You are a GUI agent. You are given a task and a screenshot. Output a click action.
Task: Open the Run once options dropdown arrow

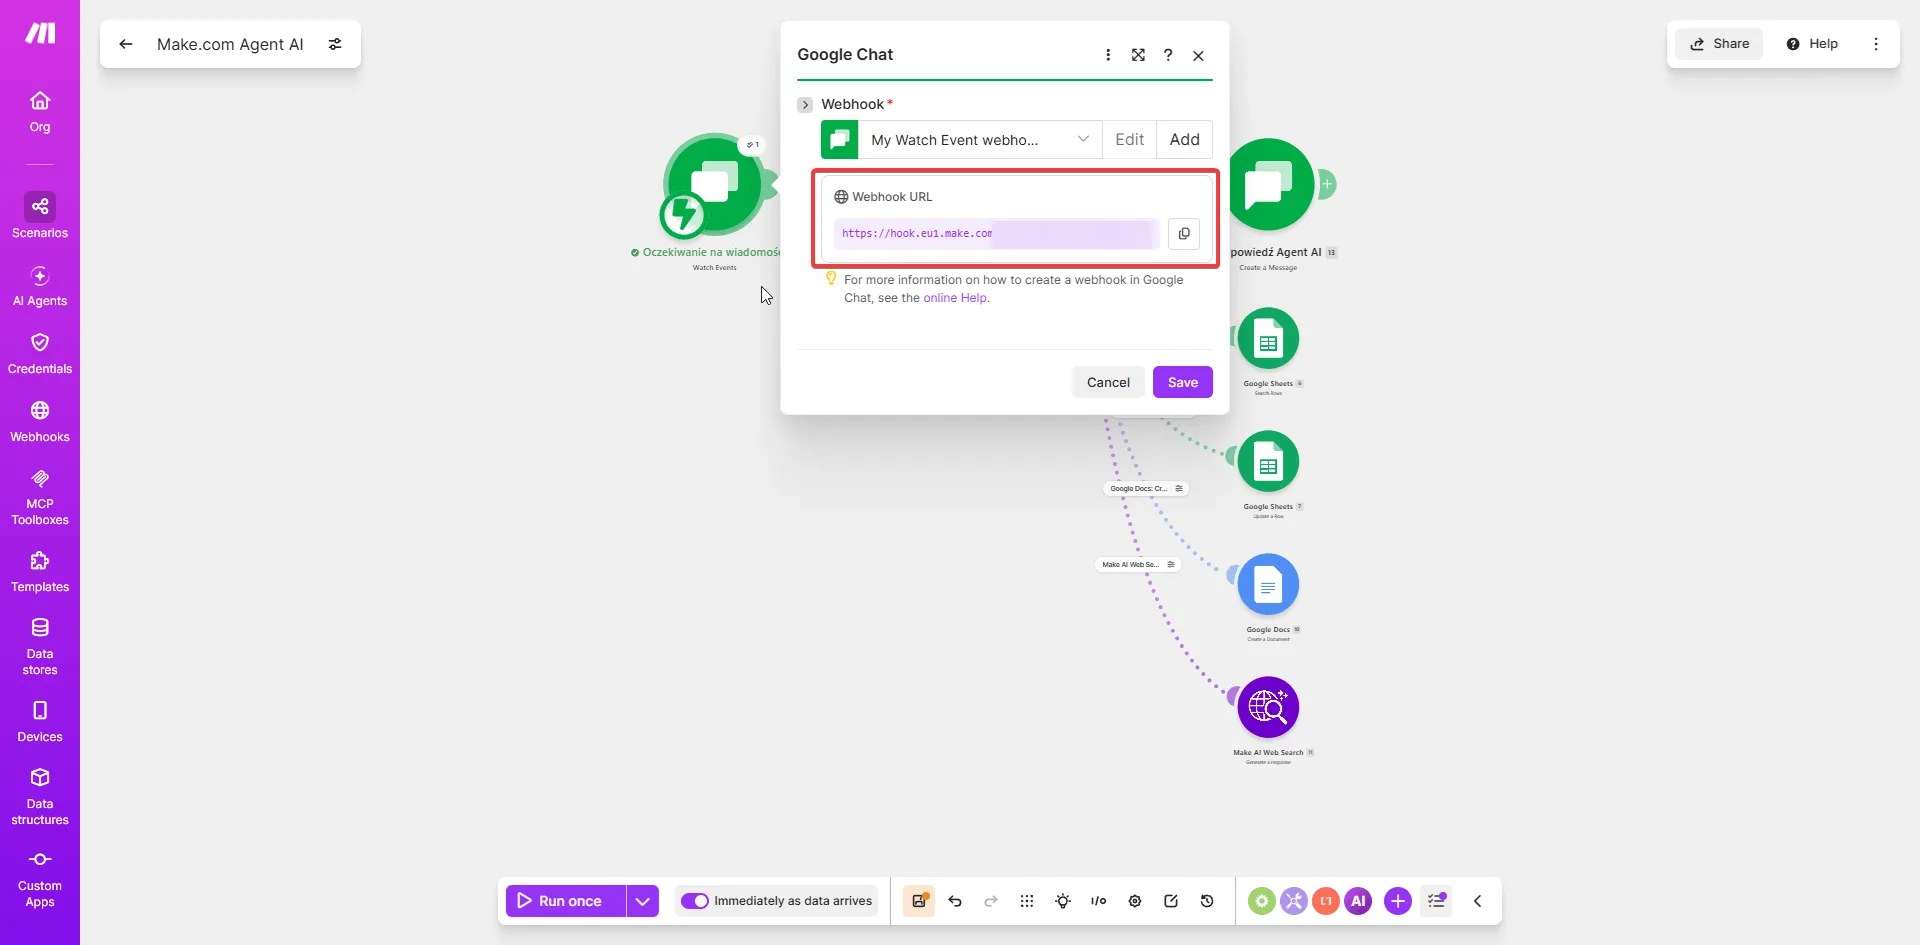643,901
